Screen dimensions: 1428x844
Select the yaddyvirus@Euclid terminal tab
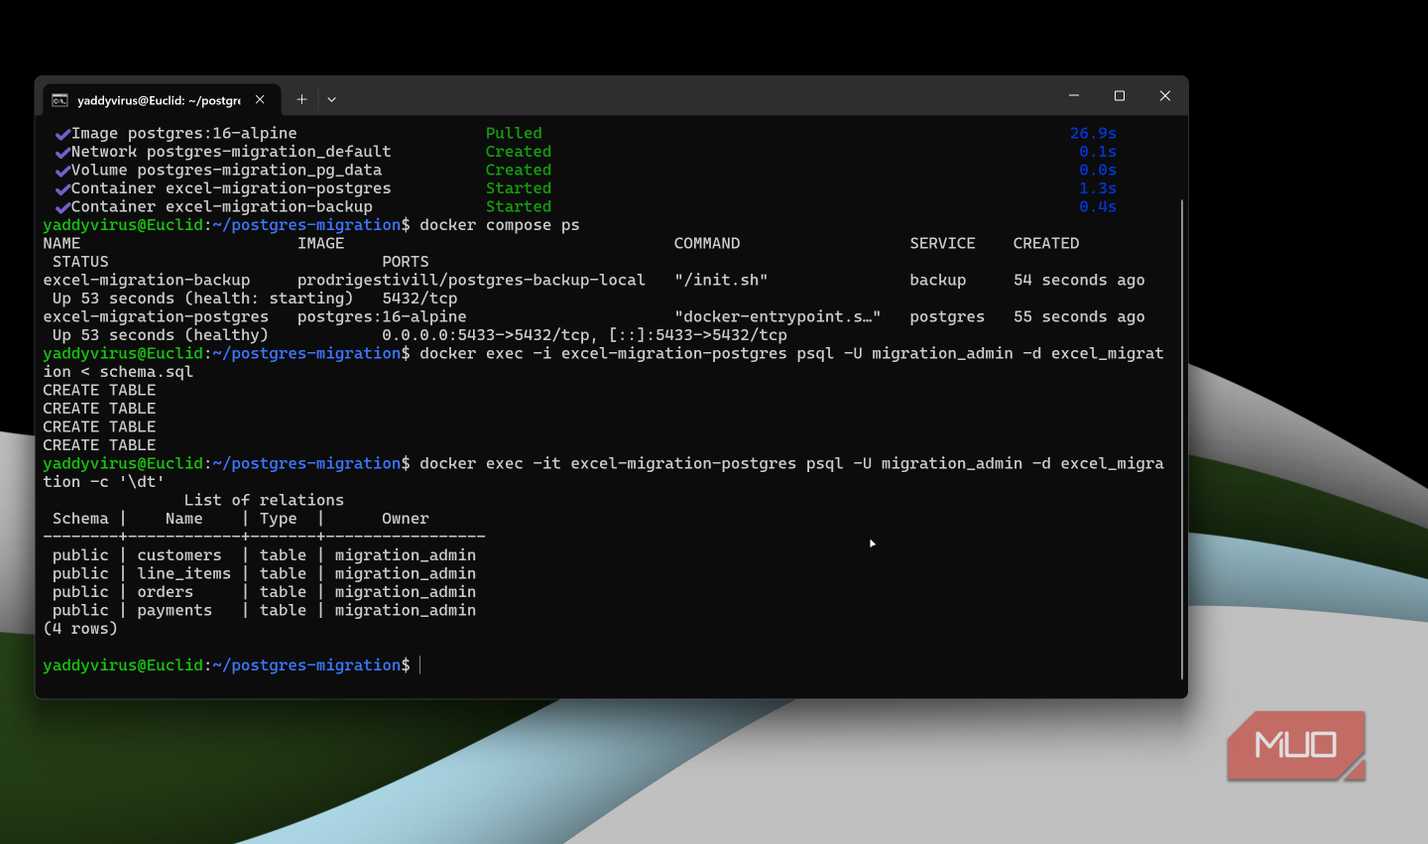coord(159,100)
